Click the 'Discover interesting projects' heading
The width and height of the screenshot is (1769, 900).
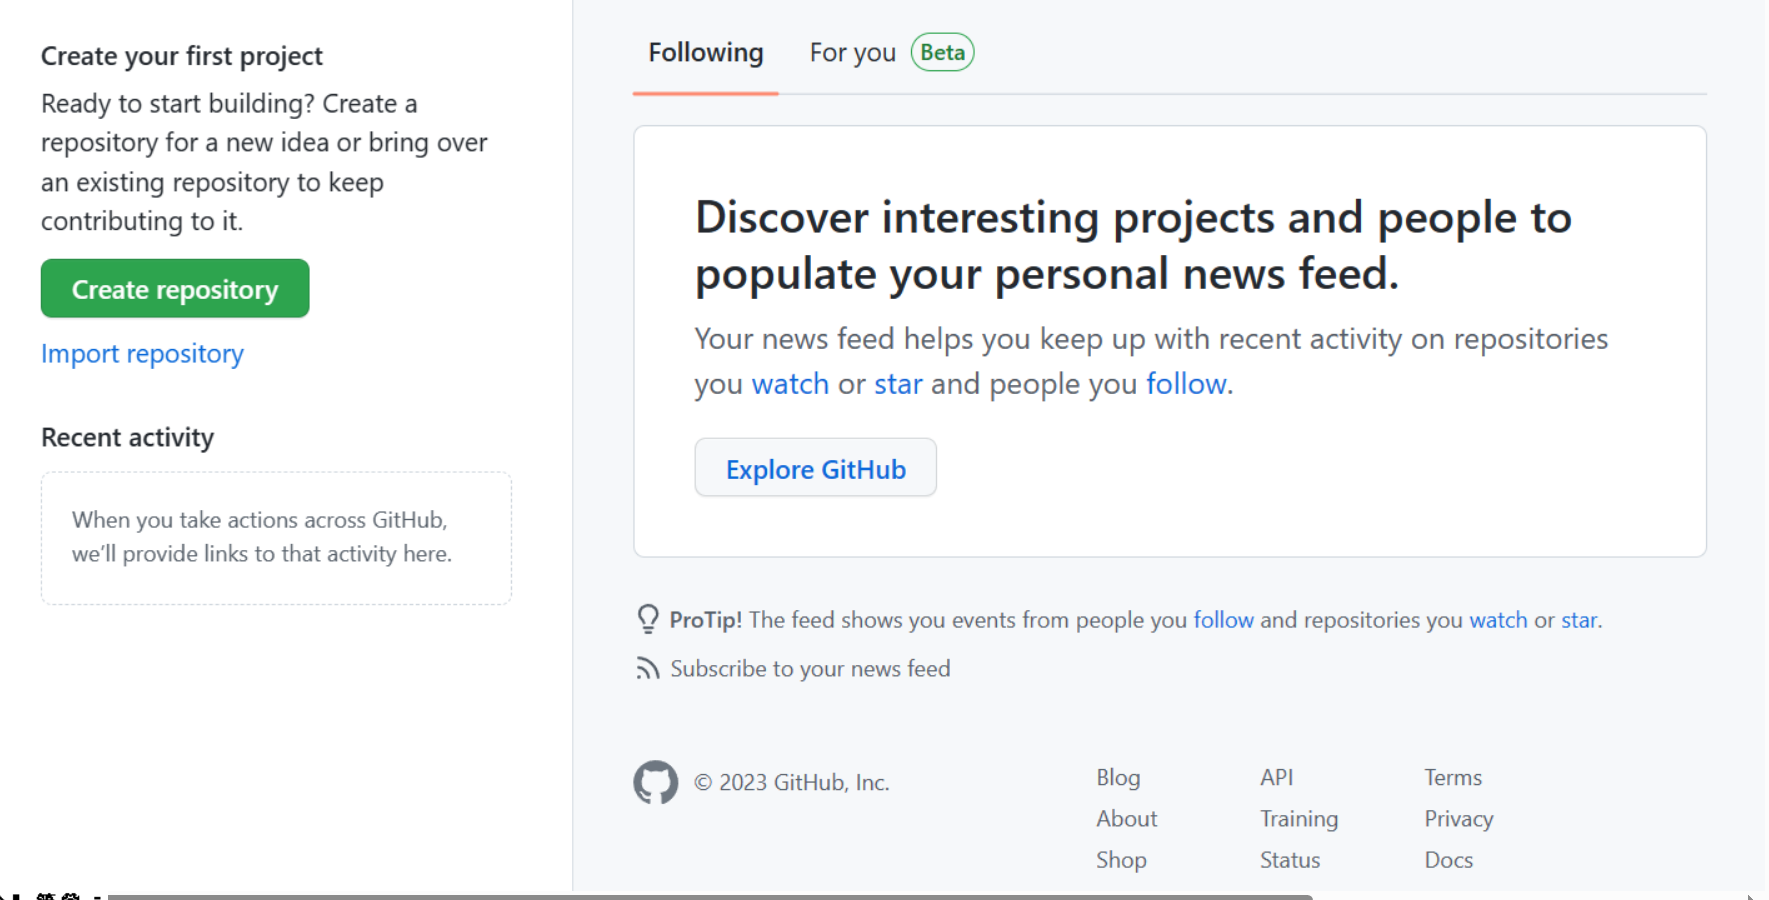[1134, 245]
